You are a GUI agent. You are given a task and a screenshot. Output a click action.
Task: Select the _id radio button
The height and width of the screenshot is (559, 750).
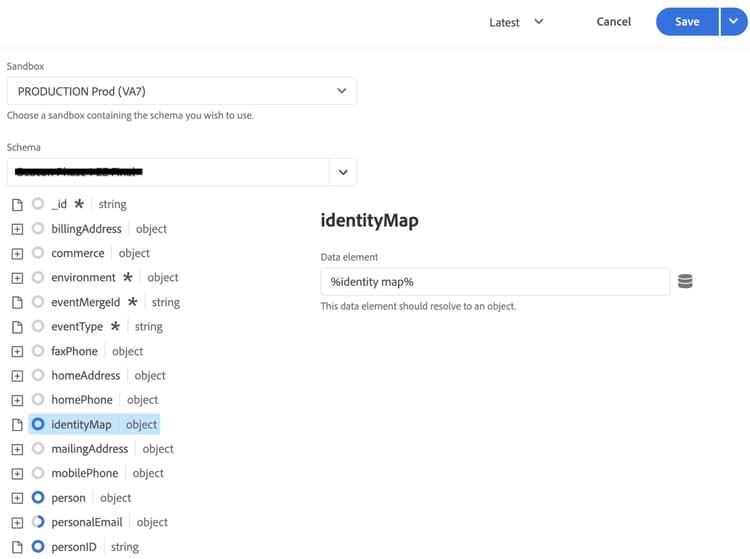point(38,204)
